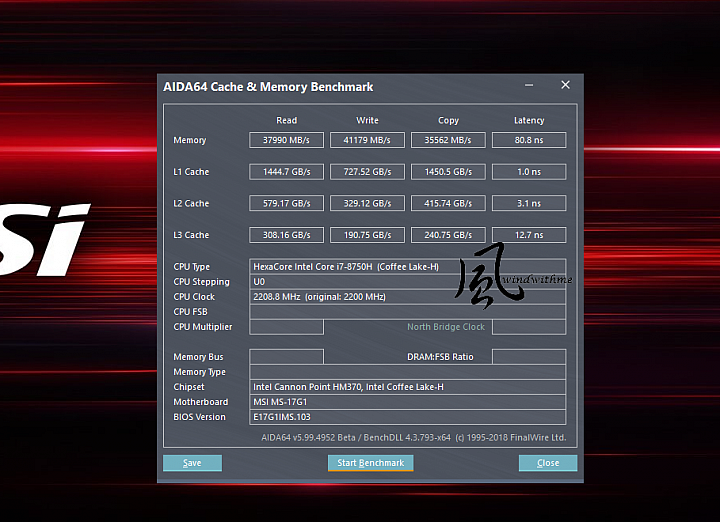The width and height of the screenshot is (720, 522).
Task: Click the CPU Clock label
Action: pyautogui.click(x=194, y=297)
